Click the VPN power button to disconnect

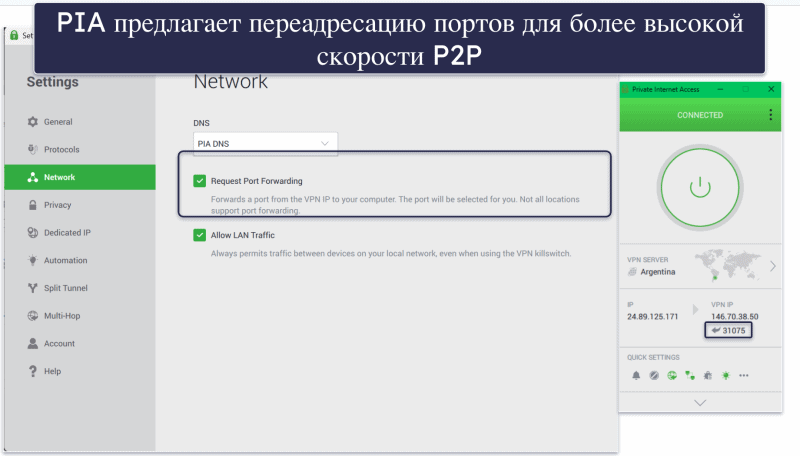pyautogui.click(x=700, y=188)
